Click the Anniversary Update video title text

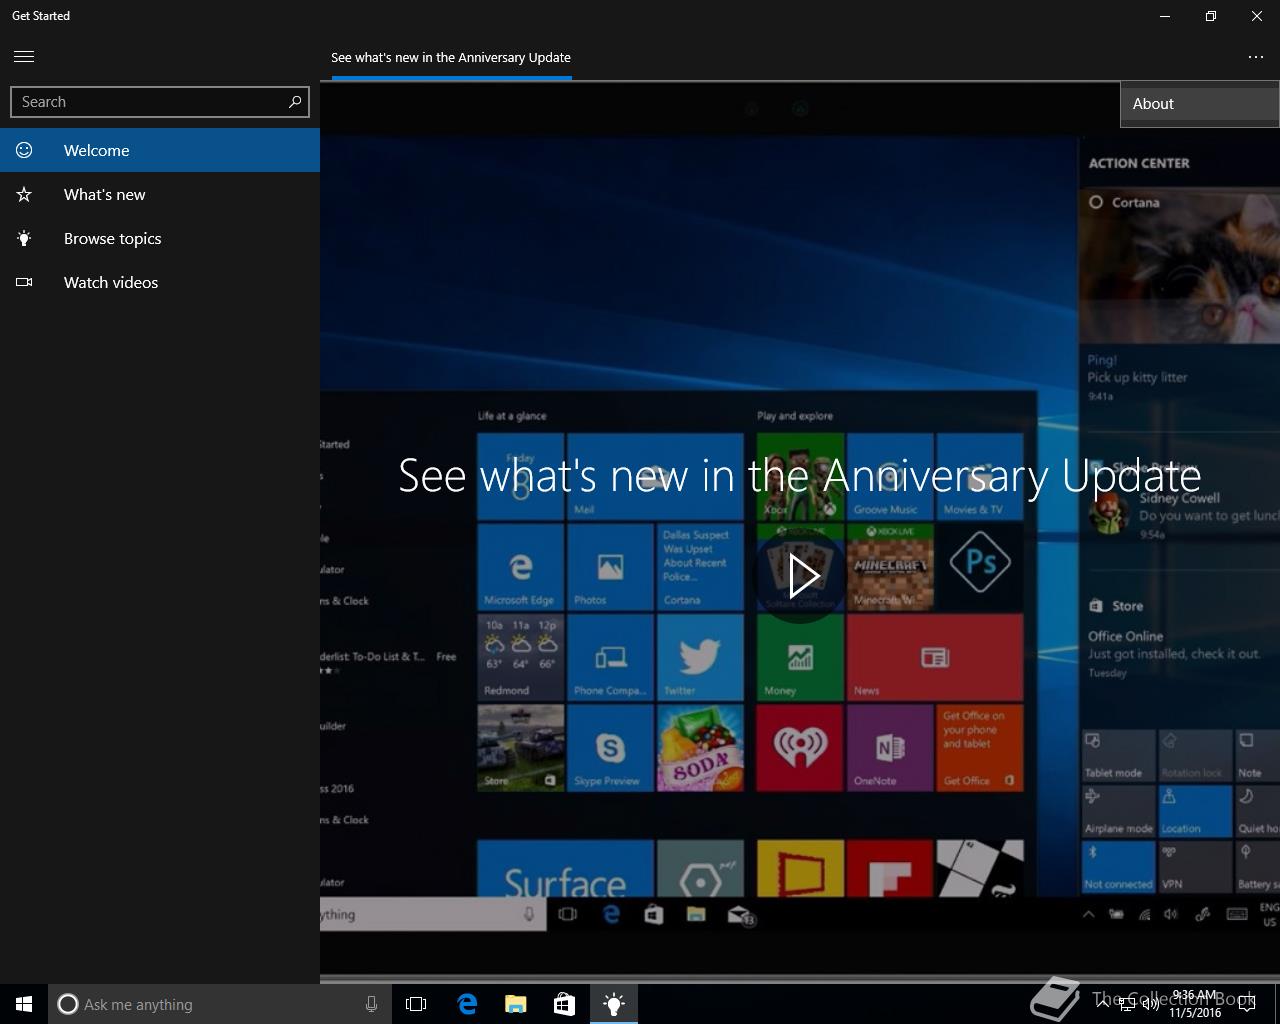[799, 475]
